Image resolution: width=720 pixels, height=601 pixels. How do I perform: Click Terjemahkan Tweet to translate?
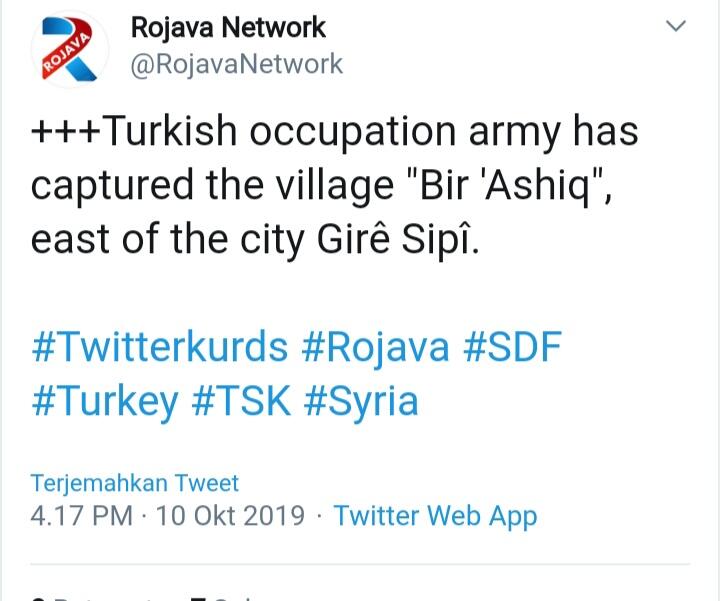coord(135,483)
